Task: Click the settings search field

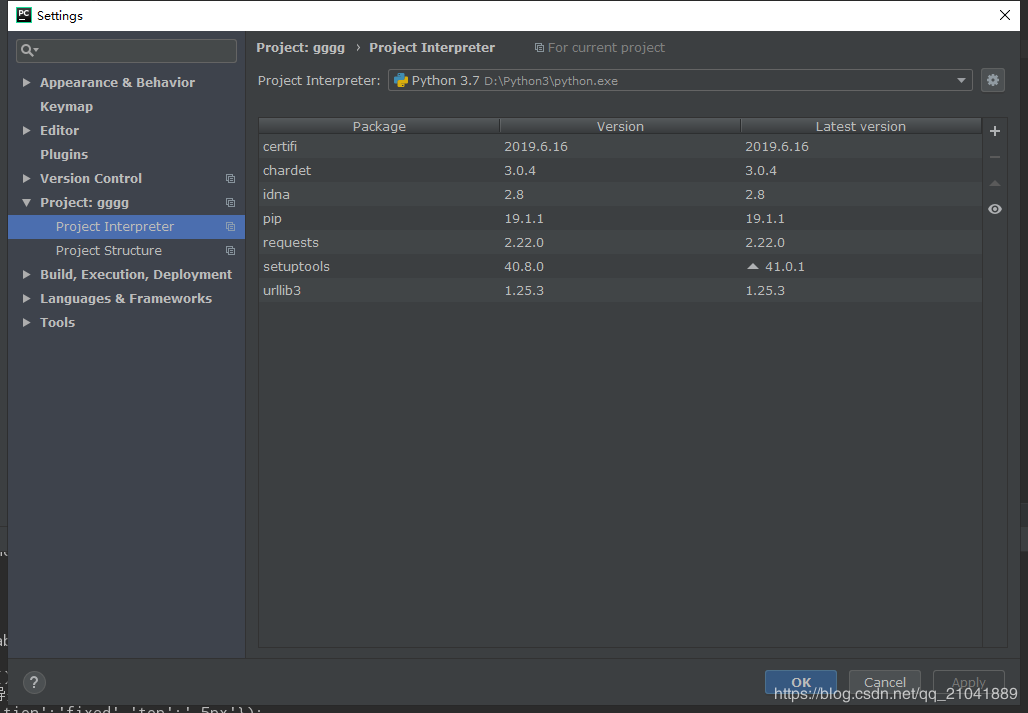Action: pyautogui.click(x=126, y=50)
